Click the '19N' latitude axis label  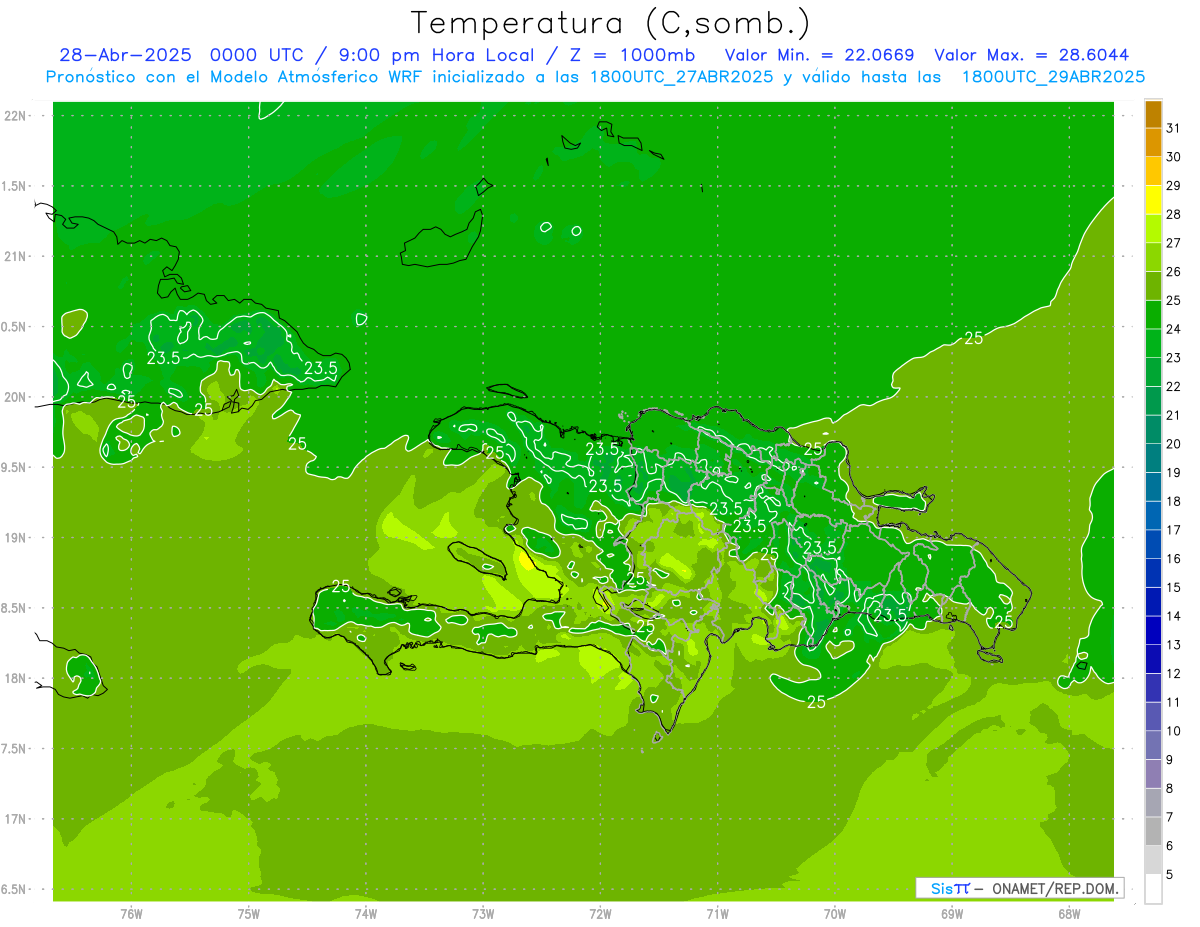(14, 538)
